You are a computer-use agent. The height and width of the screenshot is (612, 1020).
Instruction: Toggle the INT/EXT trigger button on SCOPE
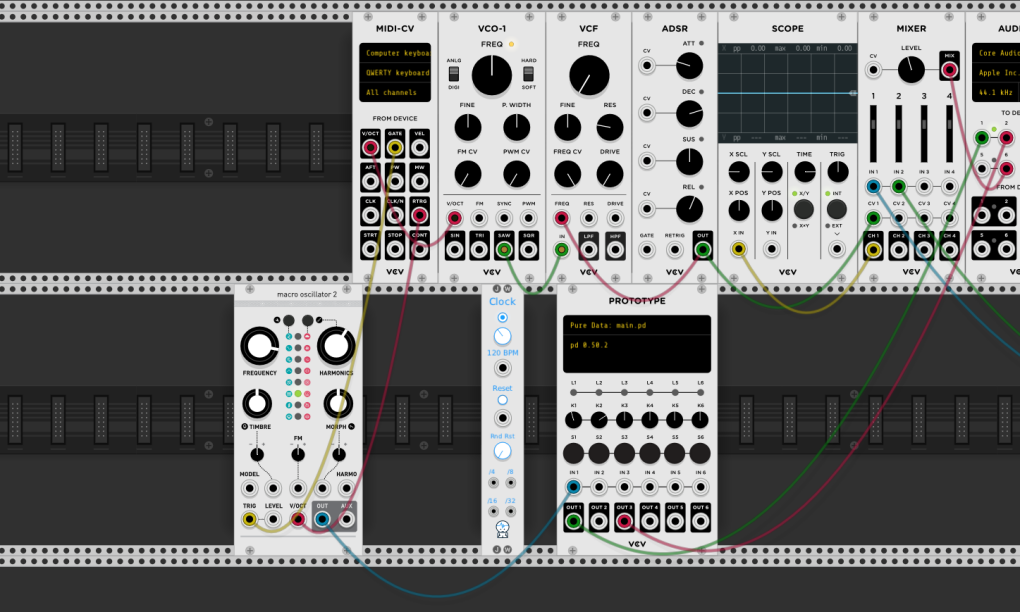837,209
